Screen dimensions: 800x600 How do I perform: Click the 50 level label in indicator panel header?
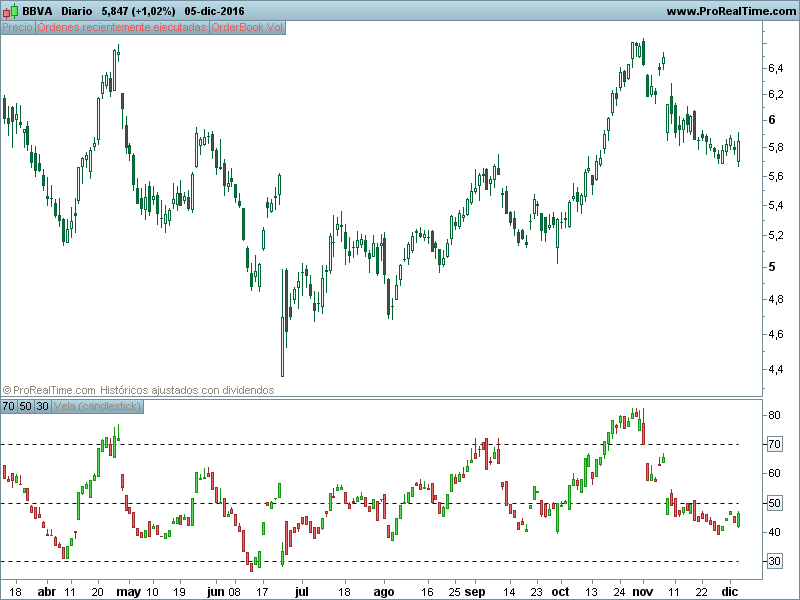tap(26, 407)
